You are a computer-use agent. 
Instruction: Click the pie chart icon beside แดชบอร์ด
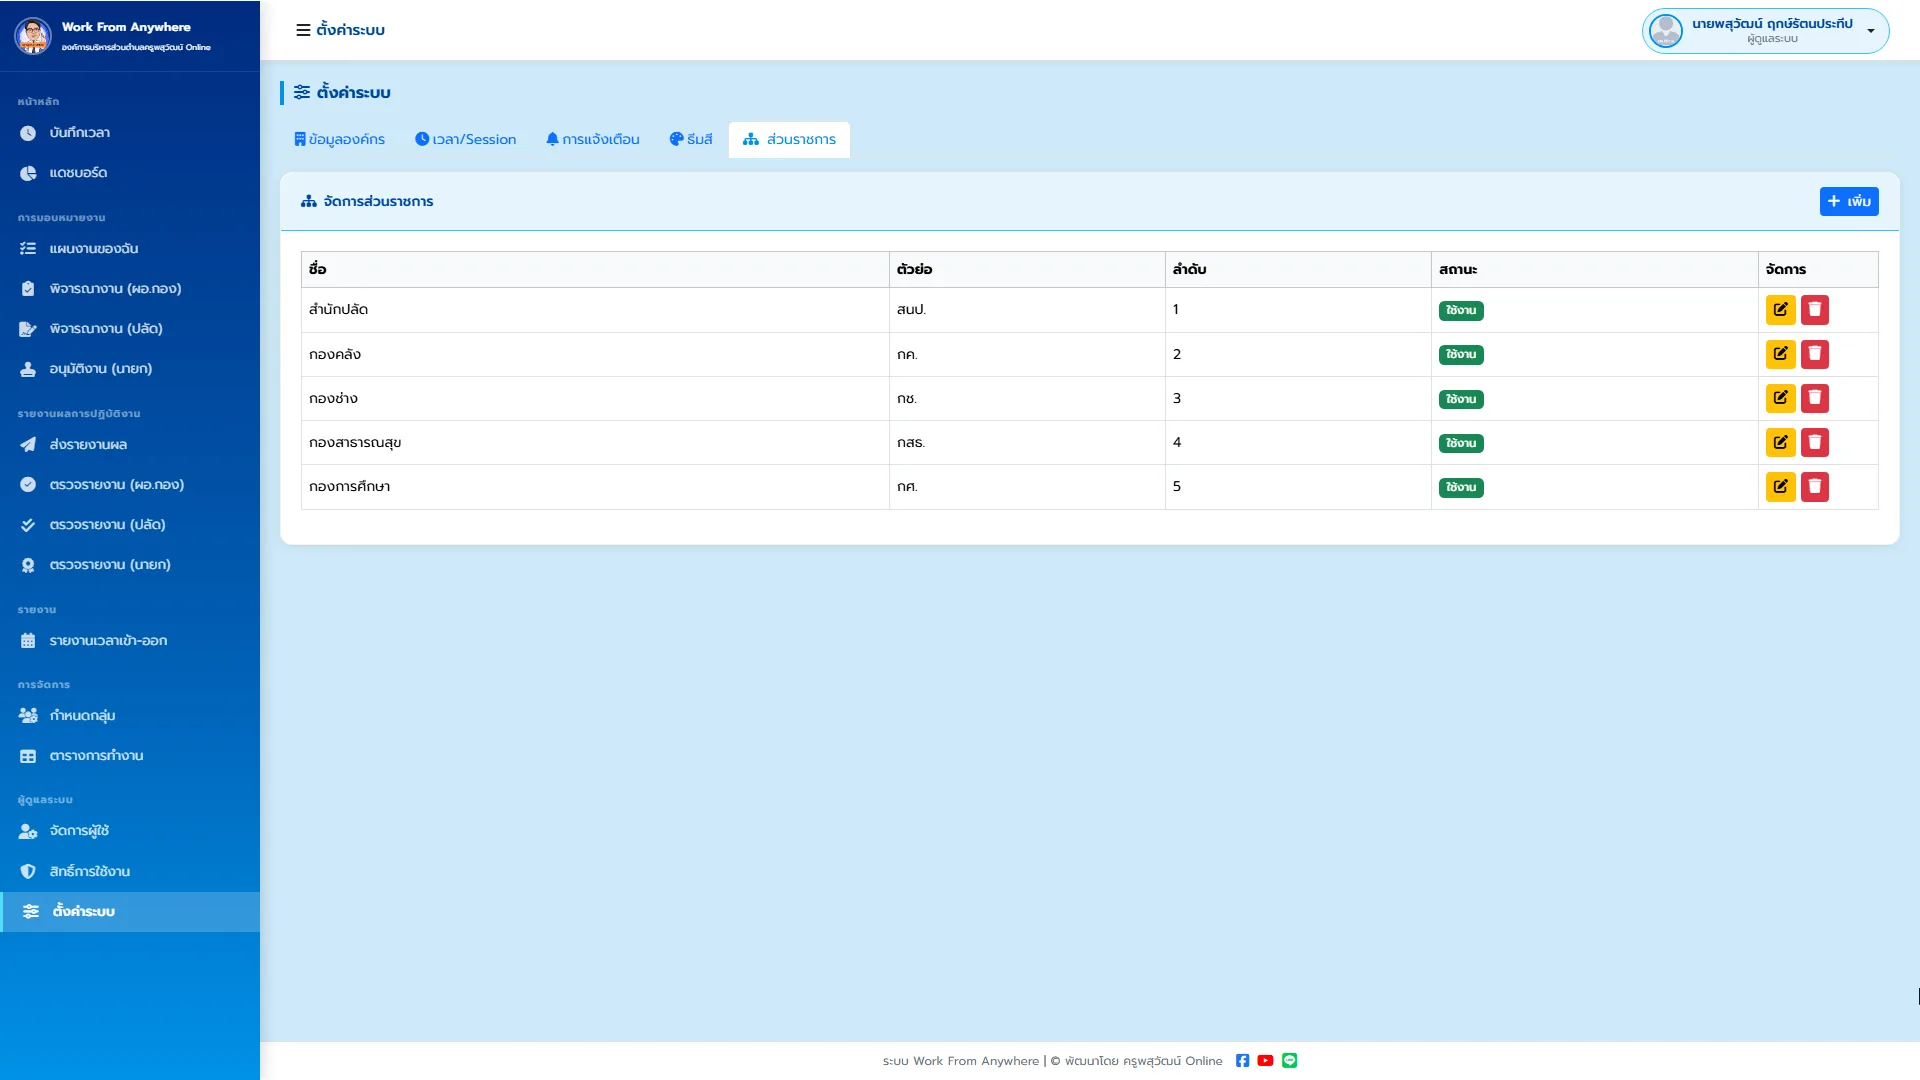pos(28,173)
